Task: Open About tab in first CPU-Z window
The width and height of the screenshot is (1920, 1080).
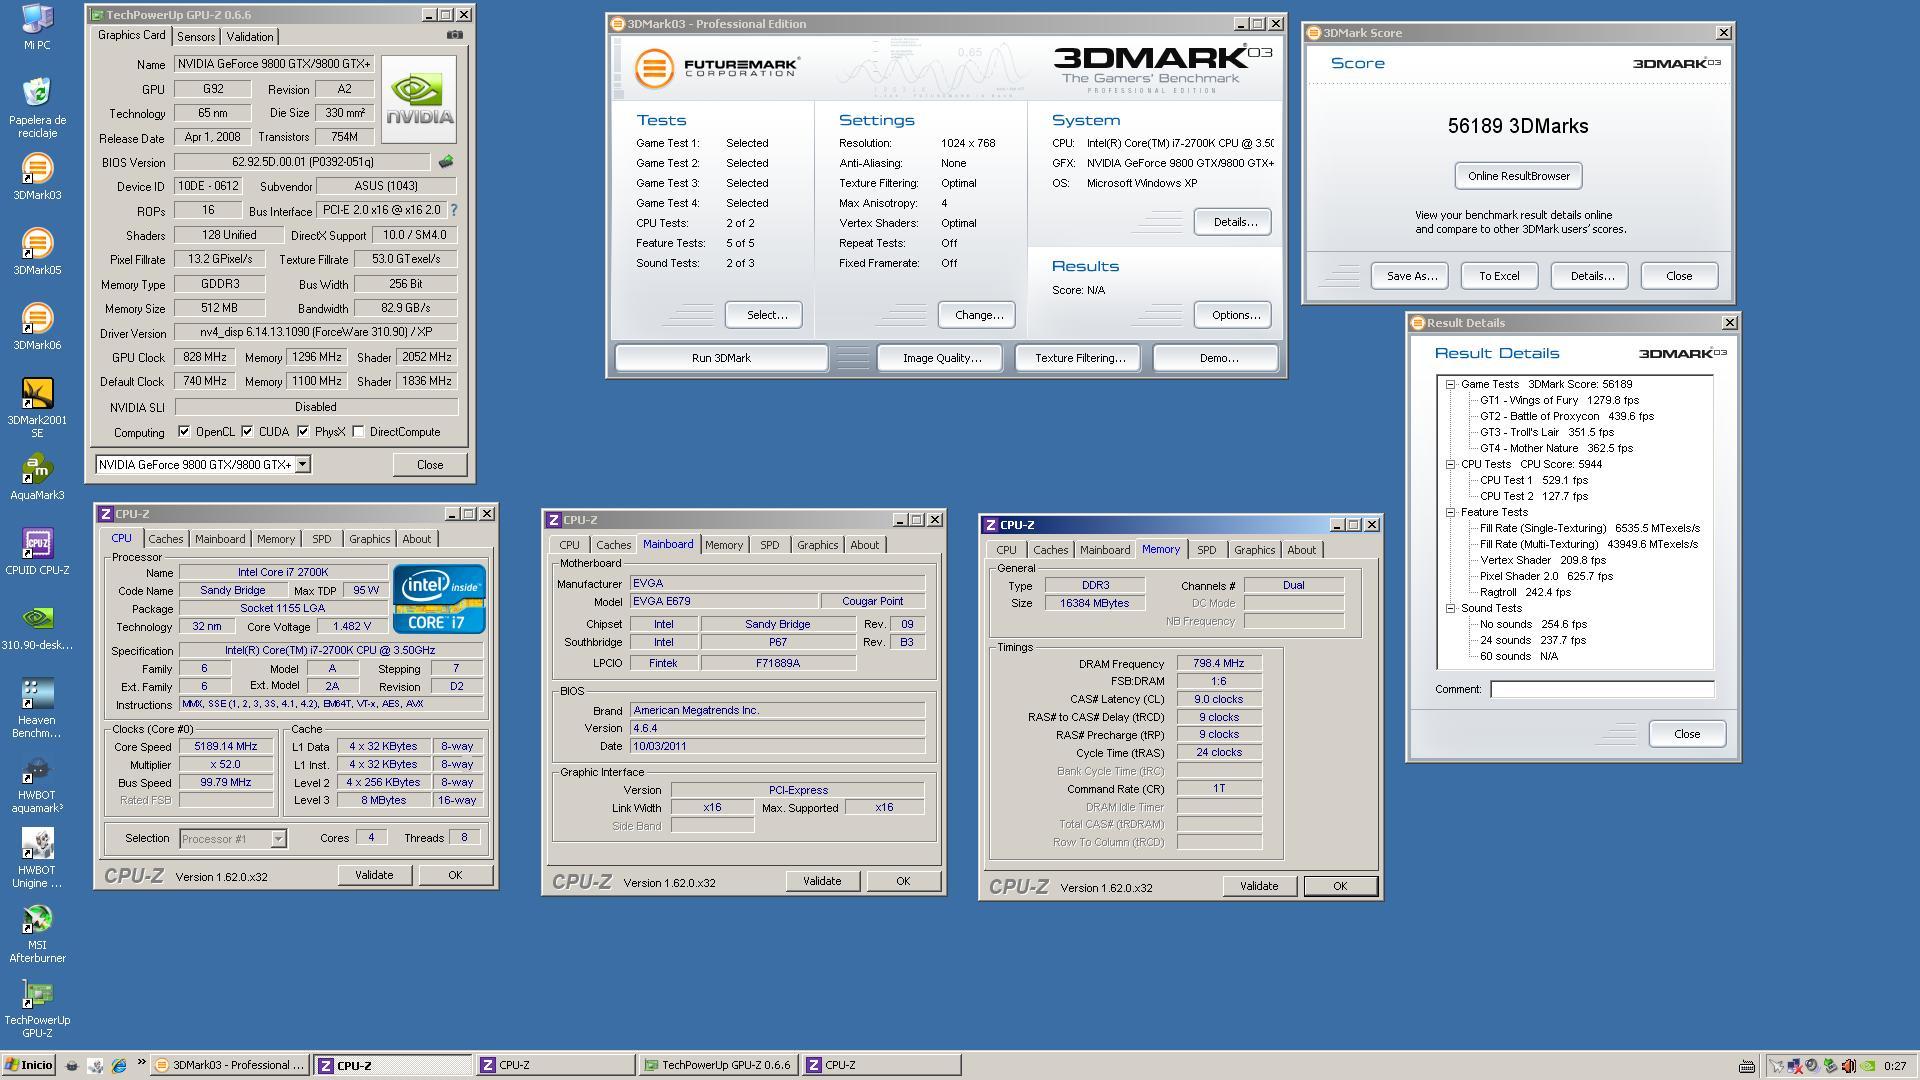Action: point(417,539)
